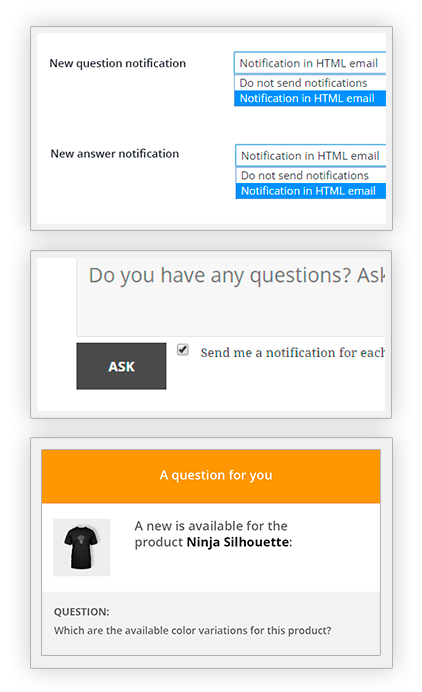422x692 pixels.
Task: Click 'A new is available for the product' text
Action: pos(211,534)
